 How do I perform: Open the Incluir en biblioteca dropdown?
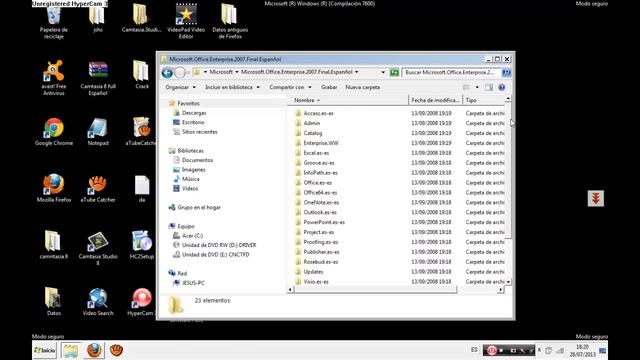point(232,87)
